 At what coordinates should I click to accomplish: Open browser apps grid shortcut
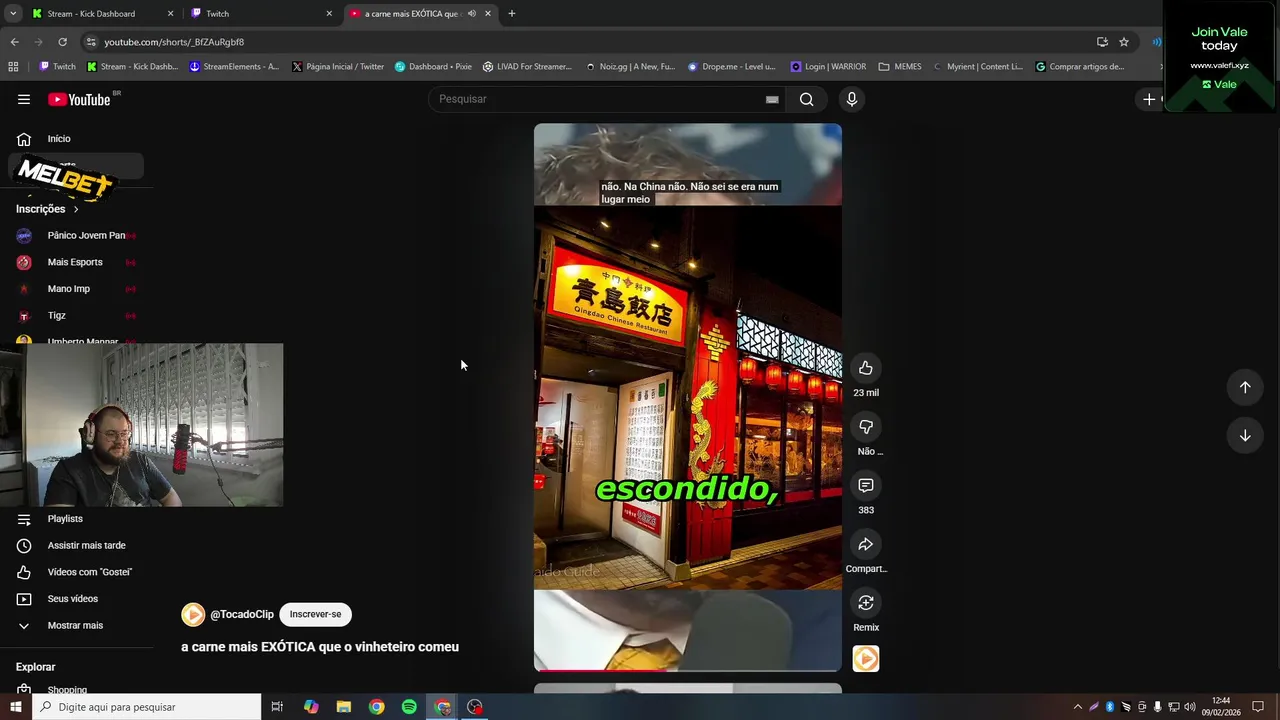click(x=13, y=67)
